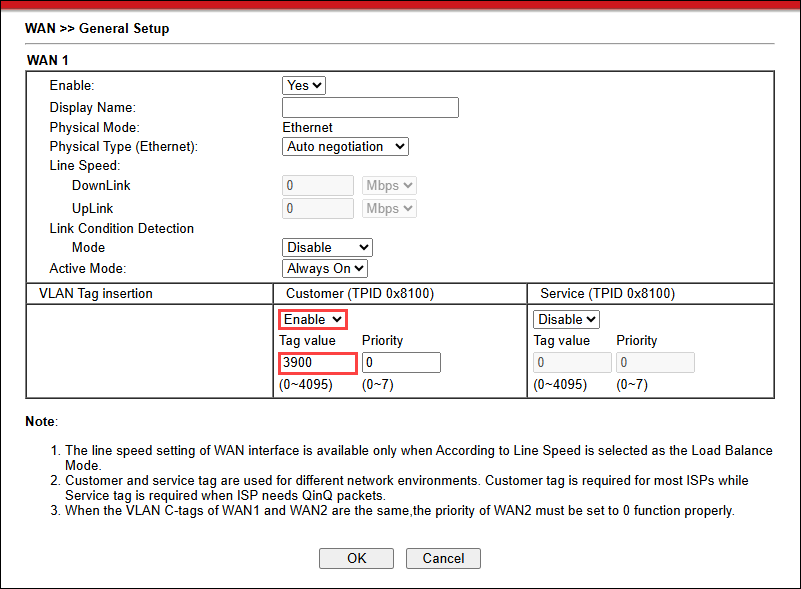Click the UpLink speed input field
Viewport: 801px width, 589px height.
click(x=318, y=209)
